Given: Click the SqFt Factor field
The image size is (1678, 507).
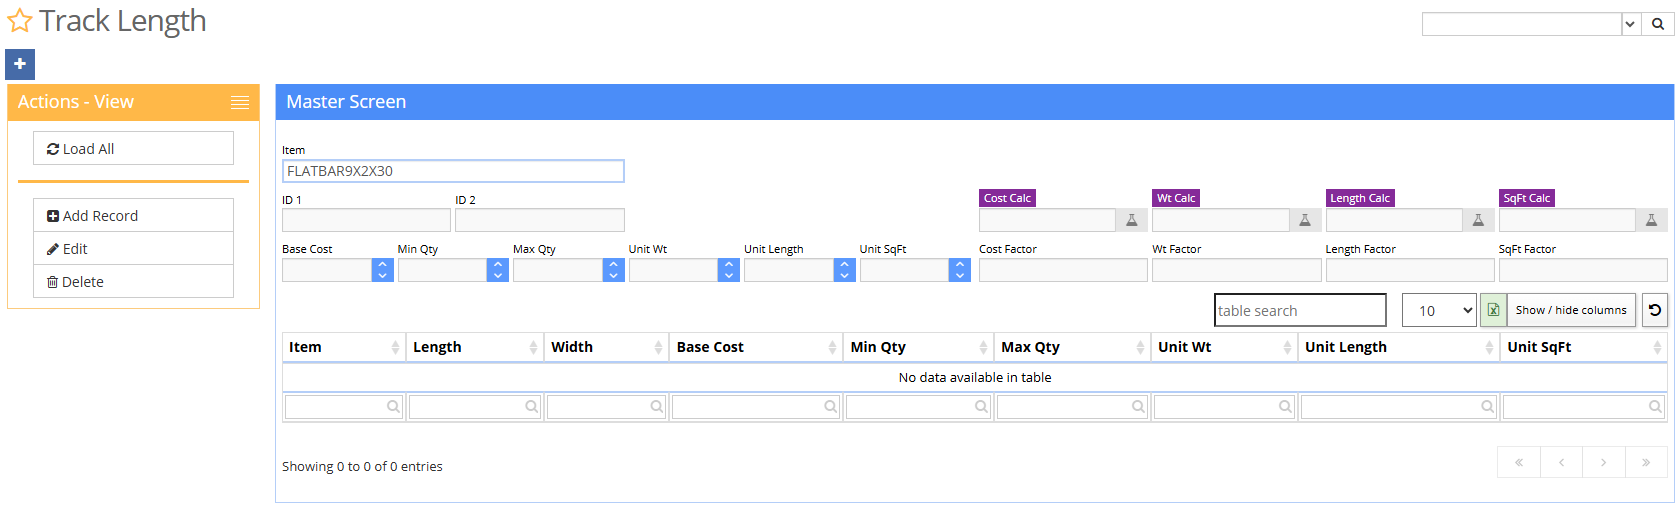Looking at the screenshot, I should tap(1583, 270).
